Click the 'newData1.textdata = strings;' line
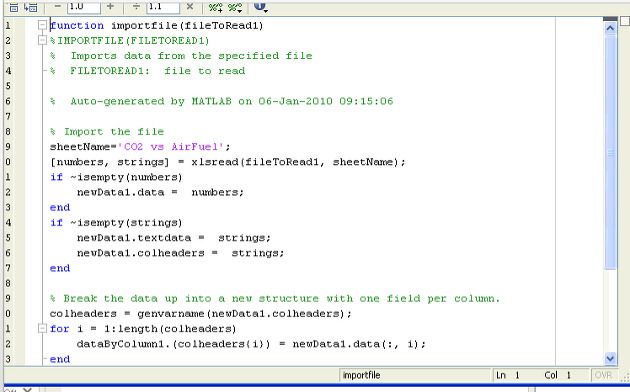630x392 pixels. (174, 238)
